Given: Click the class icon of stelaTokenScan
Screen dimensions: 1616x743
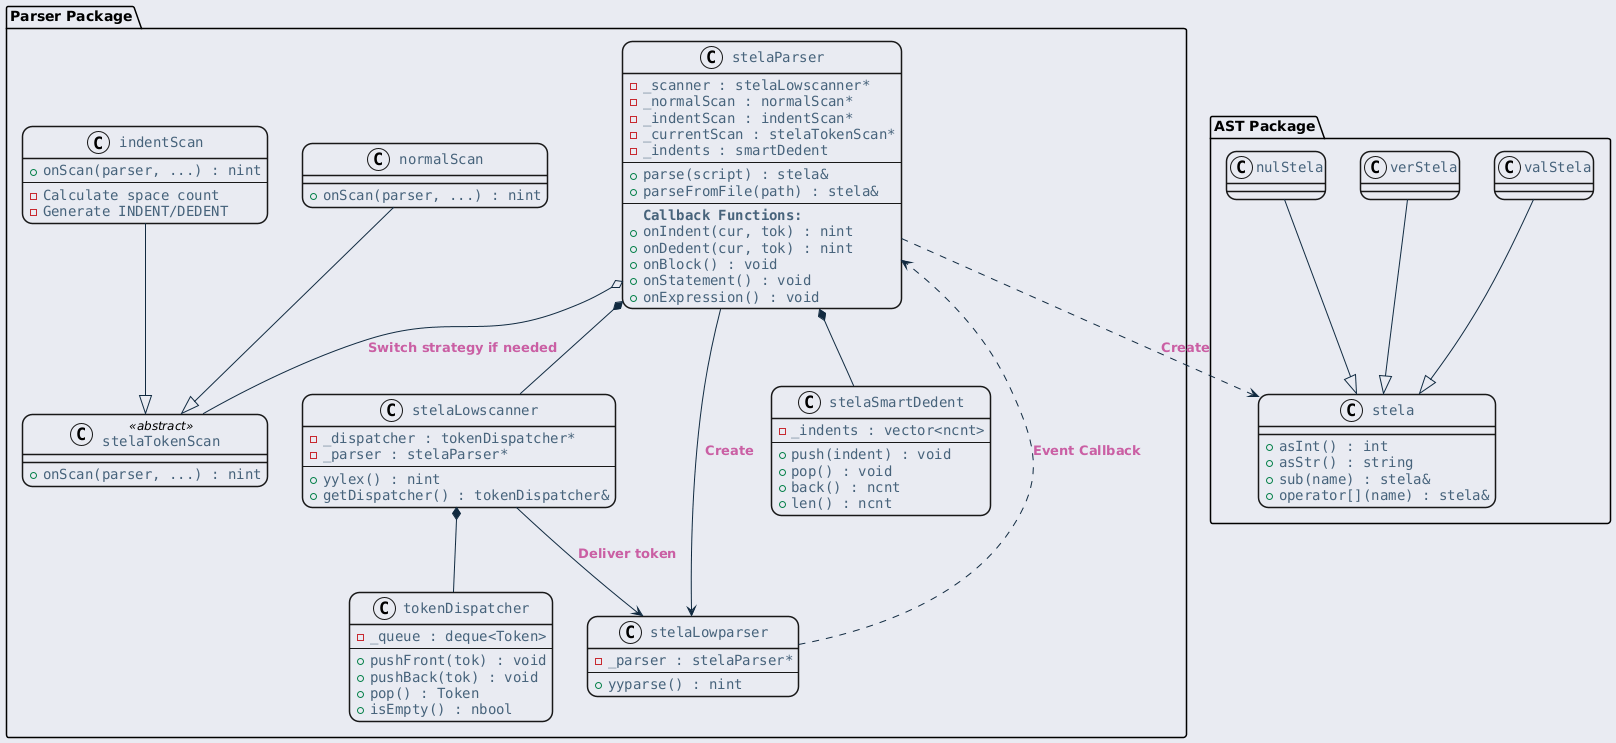Looking at the screenshot, I should (x=83, y=434).
